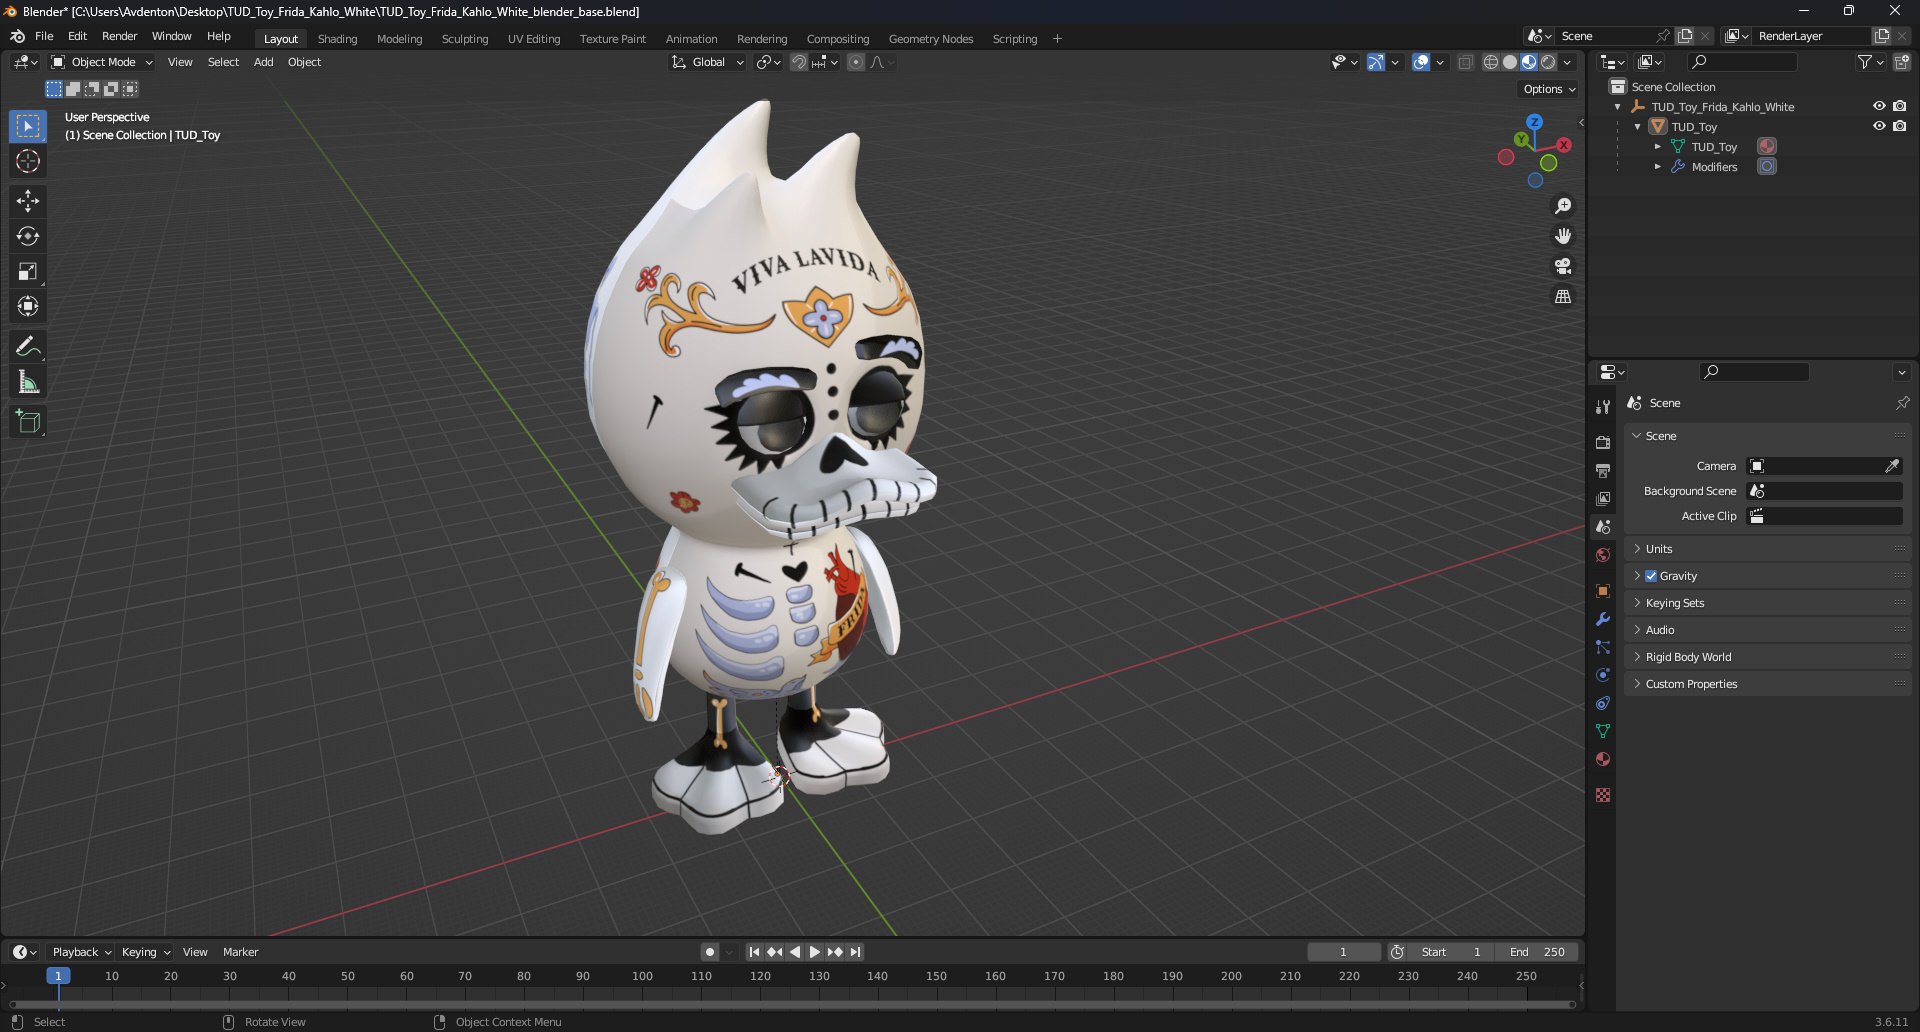Viewport: 1920px width, 1032px height.
Task: Open the shading options dropdown arrow
Action: [x=1567, y=62]
